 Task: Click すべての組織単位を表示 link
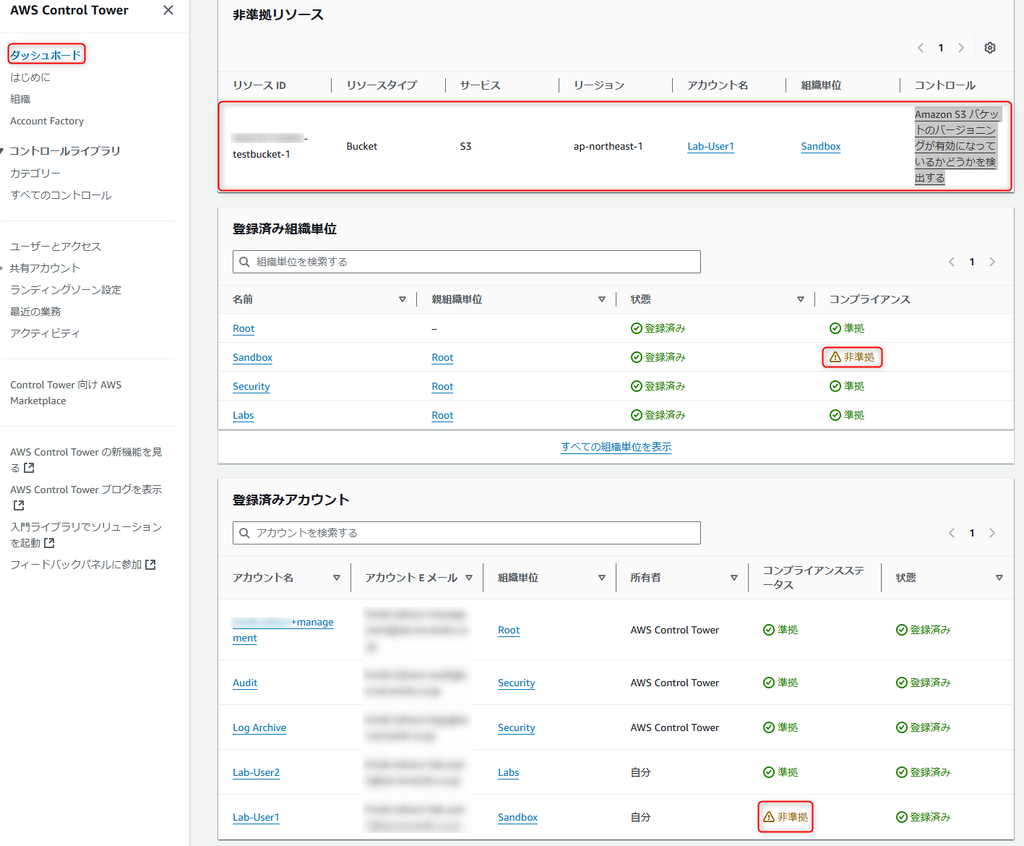616,447
